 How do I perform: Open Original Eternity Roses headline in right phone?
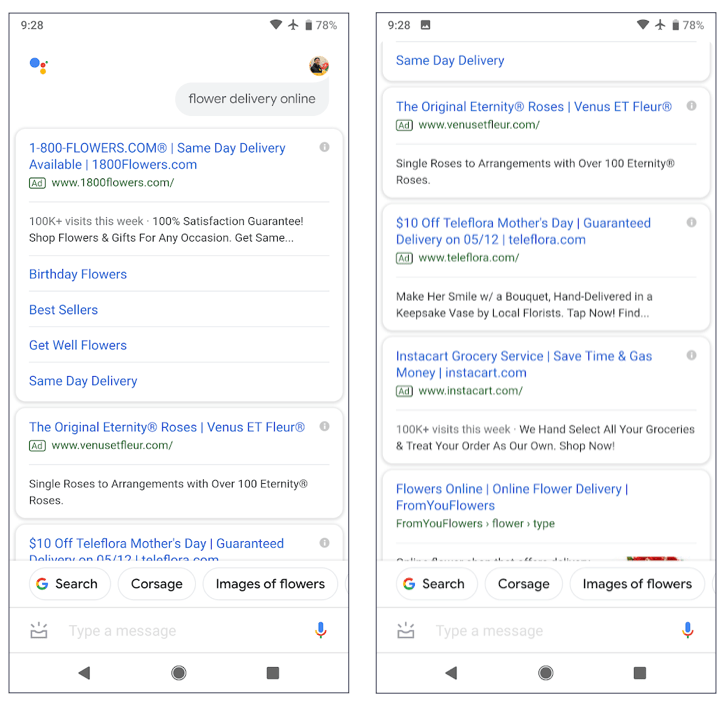tap(534, 106)
